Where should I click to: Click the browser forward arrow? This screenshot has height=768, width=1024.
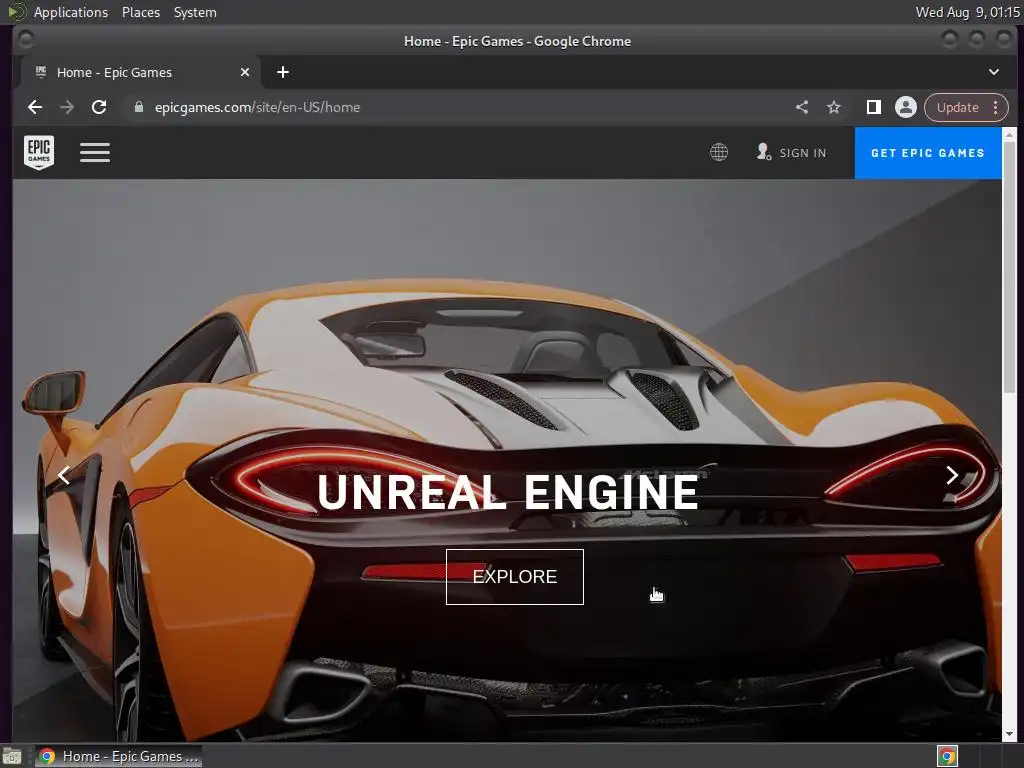[x=67, y=107]
